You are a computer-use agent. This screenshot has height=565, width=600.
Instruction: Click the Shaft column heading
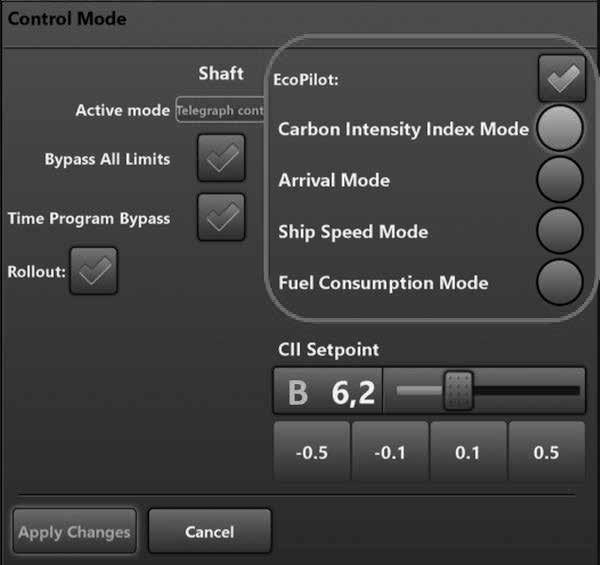point(221,73)
